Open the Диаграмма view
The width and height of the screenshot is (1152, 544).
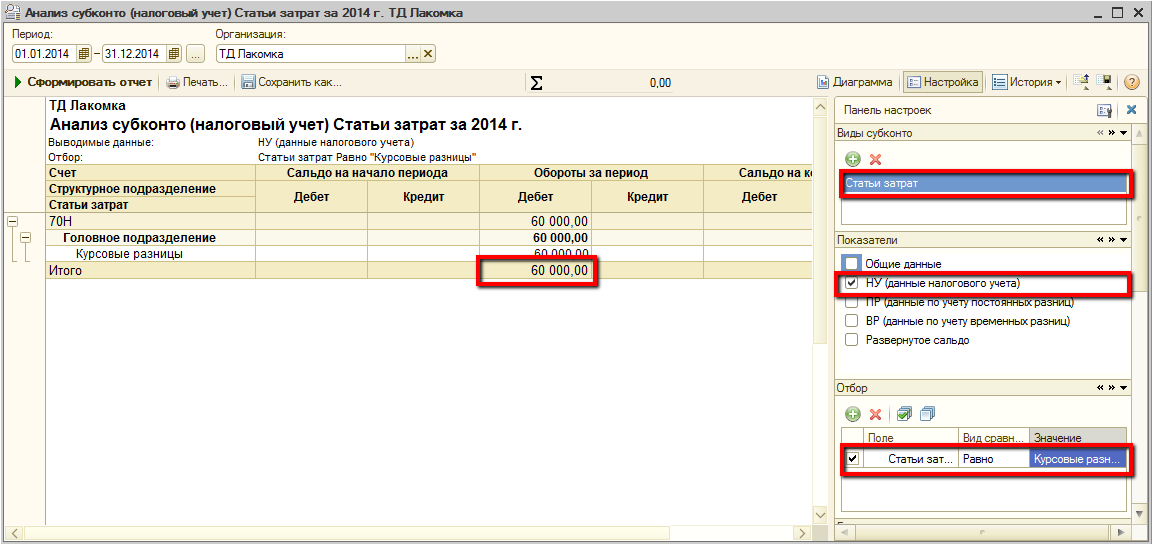pos(855,83)
